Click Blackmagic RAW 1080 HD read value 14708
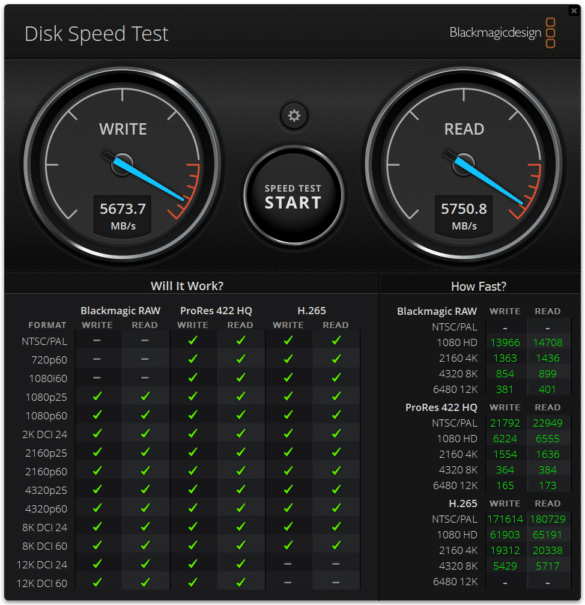585x605 pixels. point(548,343)
